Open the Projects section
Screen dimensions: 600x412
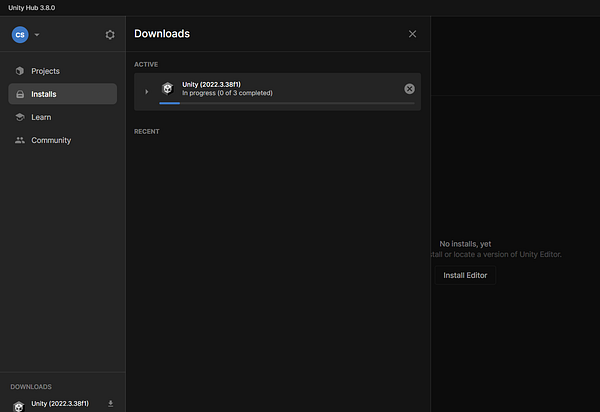[63, 71]
